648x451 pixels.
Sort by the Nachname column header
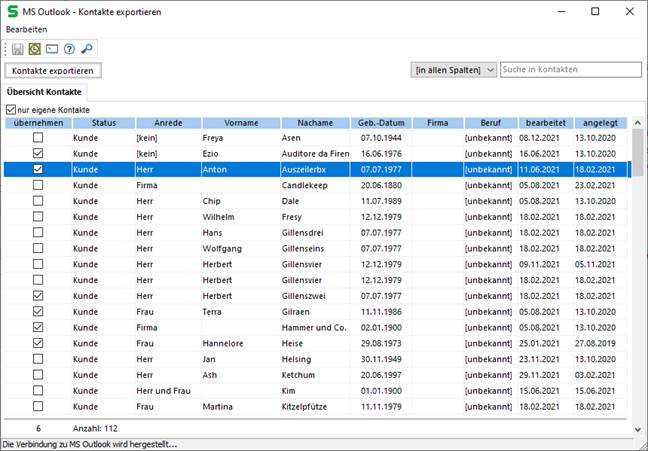point(314,123)
